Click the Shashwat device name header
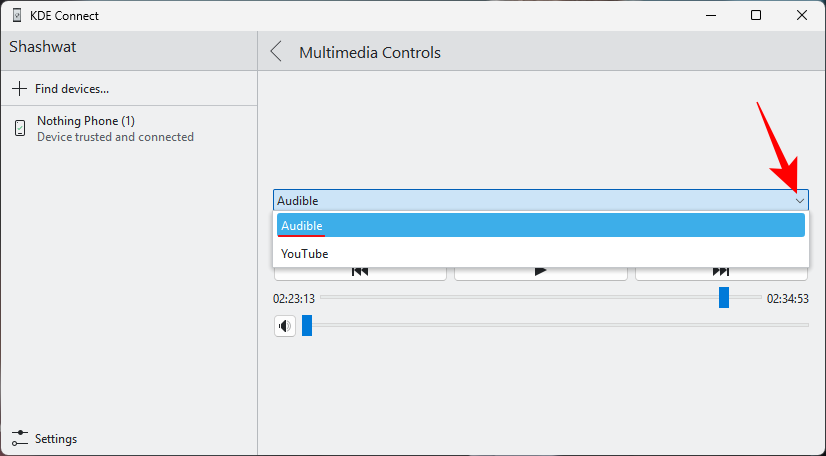This screenshot has width=826, height=456. [43, 47]
